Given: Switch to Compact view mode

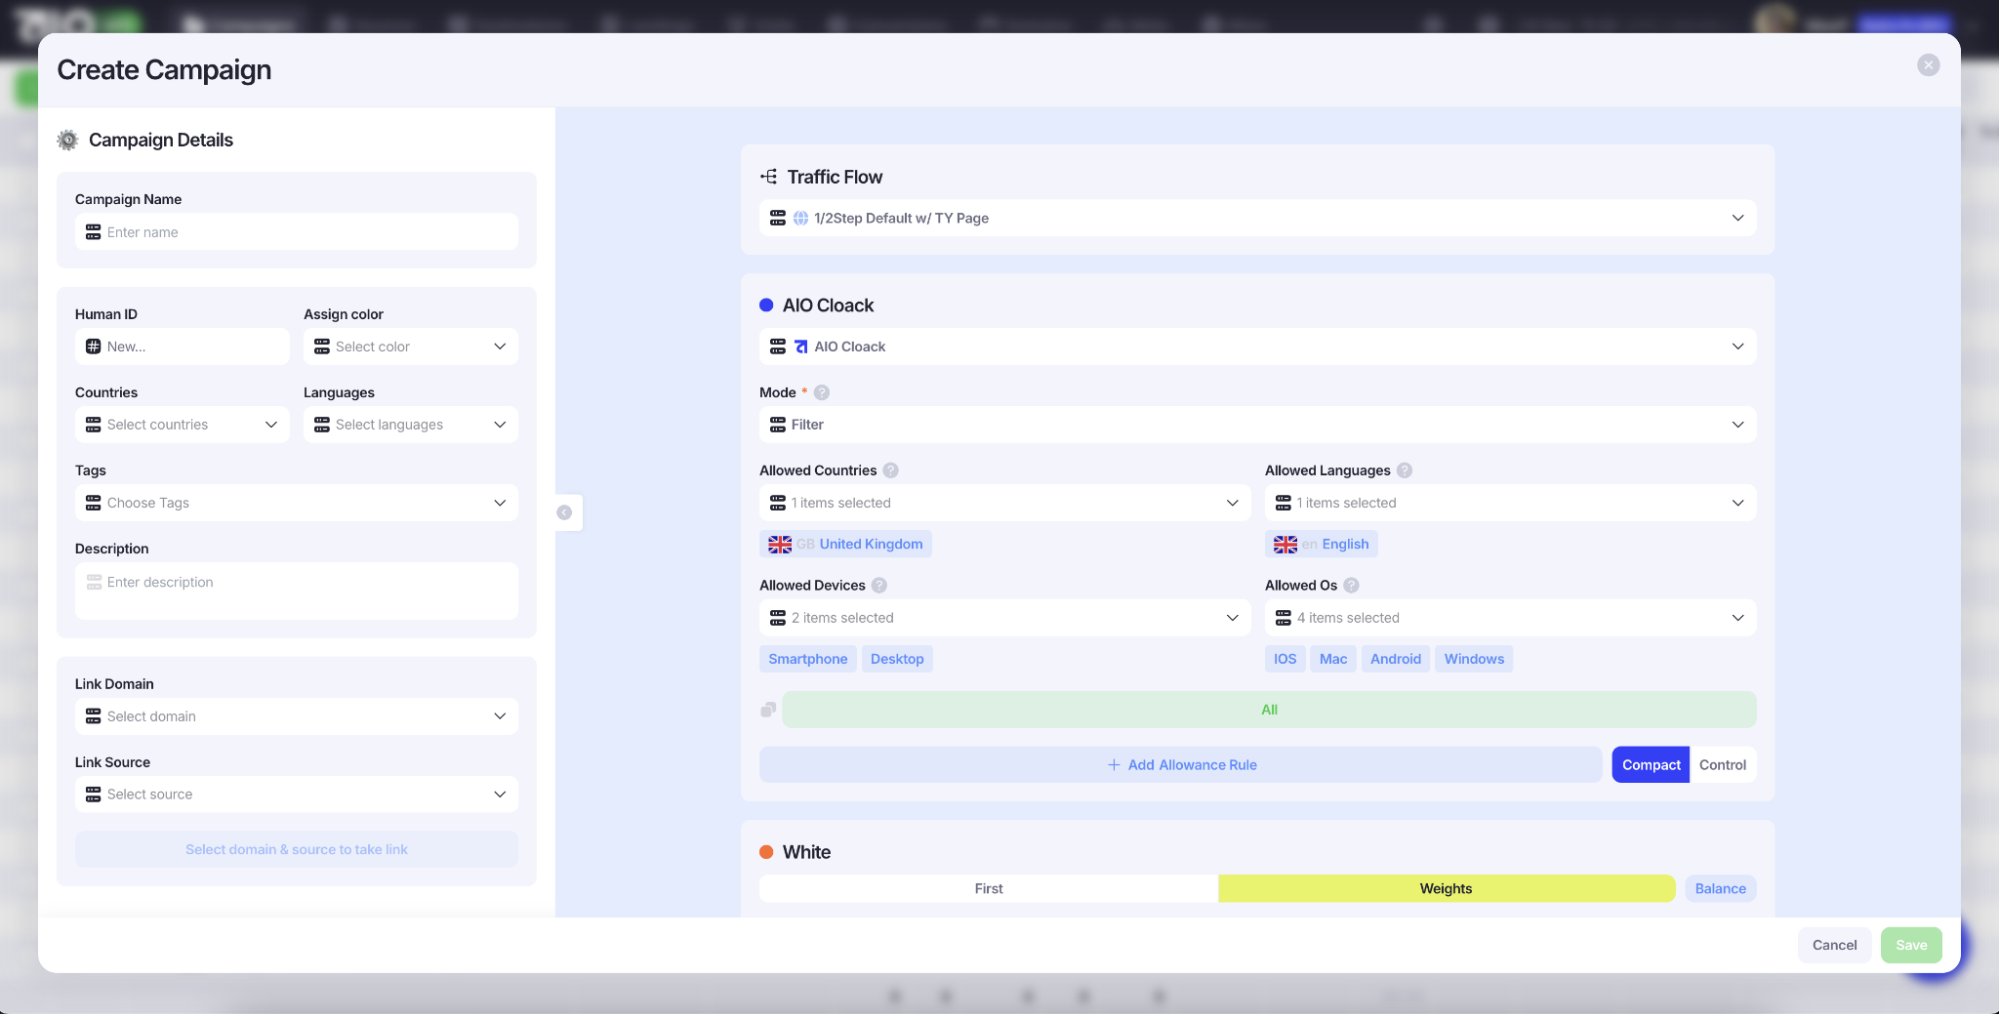Looking at the screenshot, I should tap(1650, 765).
